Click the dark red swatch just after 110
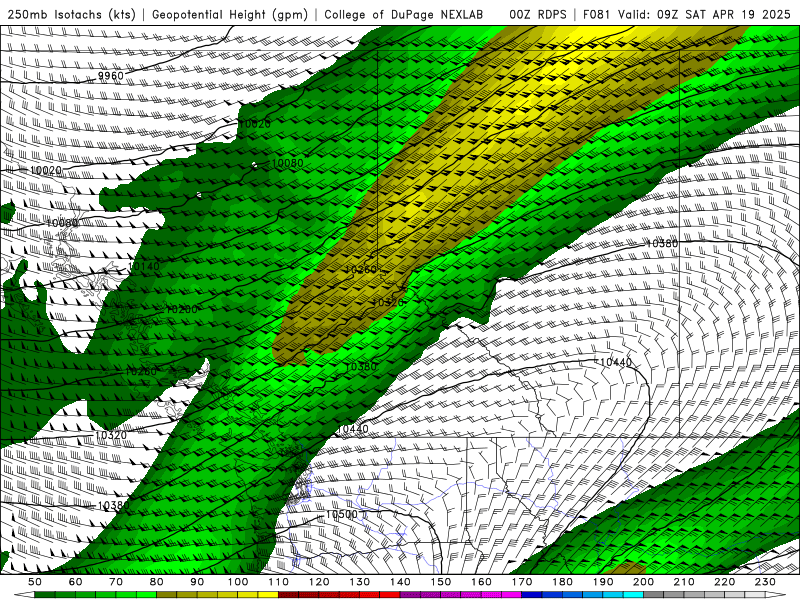The width and height of the screenshot is (800, 600). [289, 595]
